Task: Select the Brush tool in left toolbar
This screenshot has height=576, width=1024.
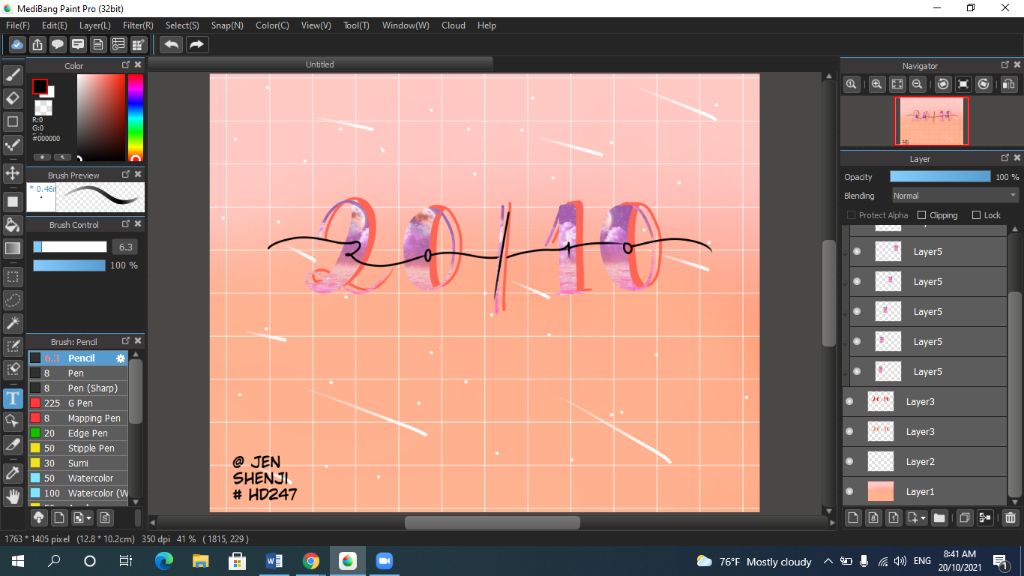Action: tap(12, 74)
